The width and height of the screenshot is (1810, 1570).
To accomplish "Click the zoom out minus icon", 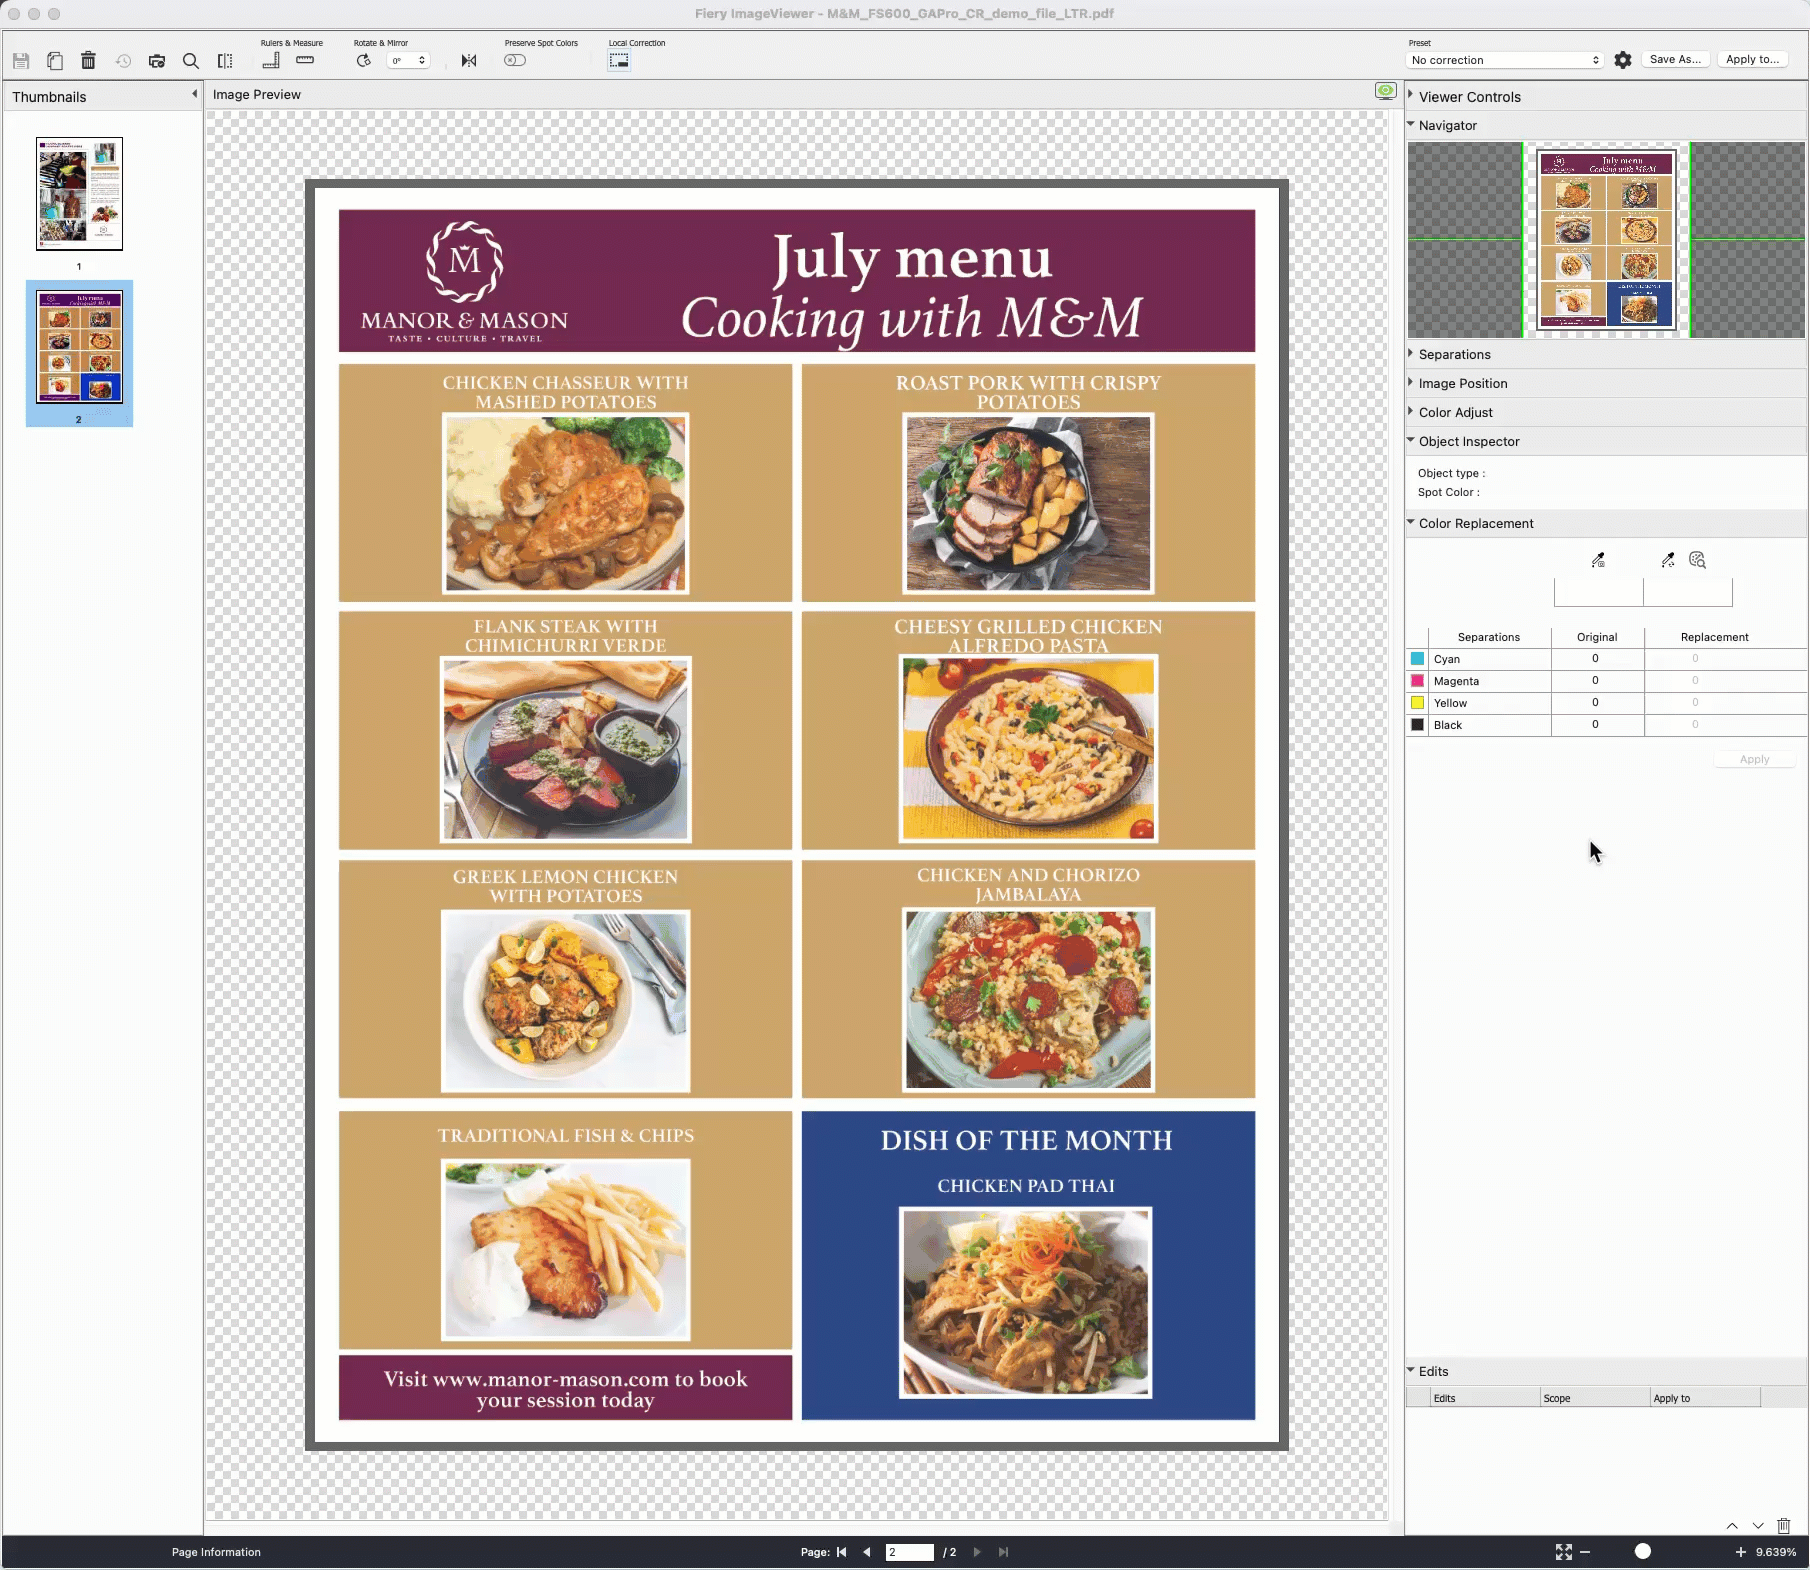I will click(1585, 1552).
